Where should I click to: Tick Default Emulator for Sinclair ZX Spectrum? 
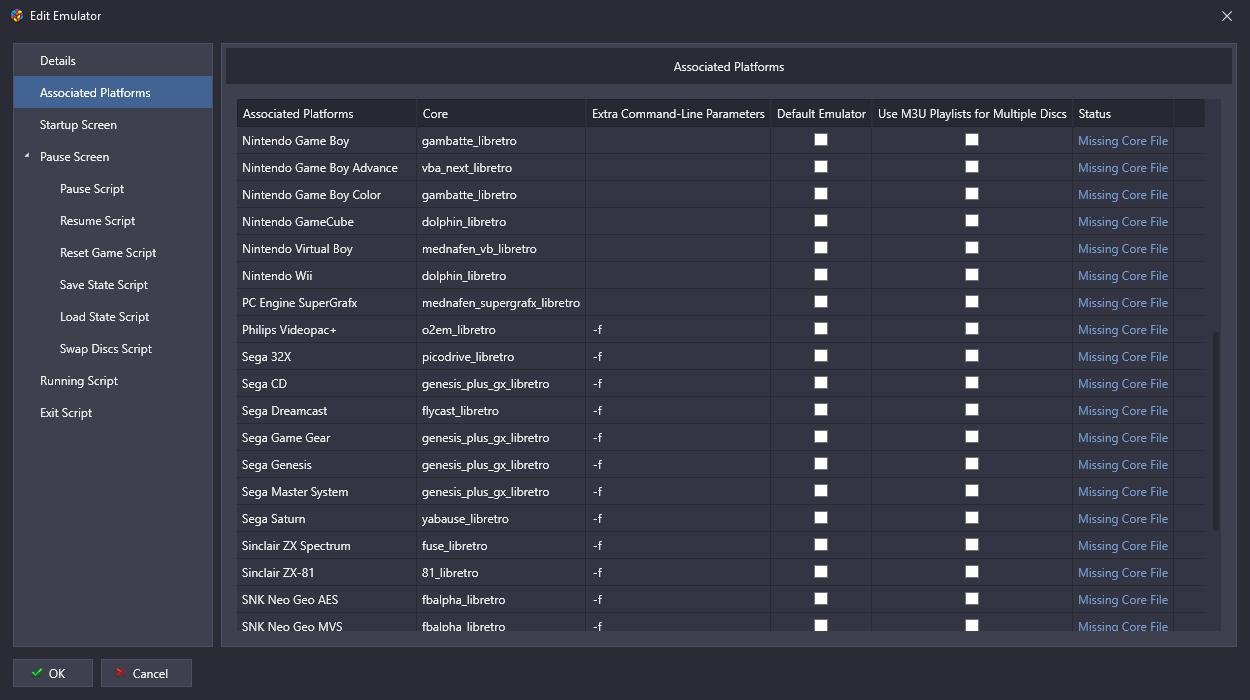[x=821, y=545]
